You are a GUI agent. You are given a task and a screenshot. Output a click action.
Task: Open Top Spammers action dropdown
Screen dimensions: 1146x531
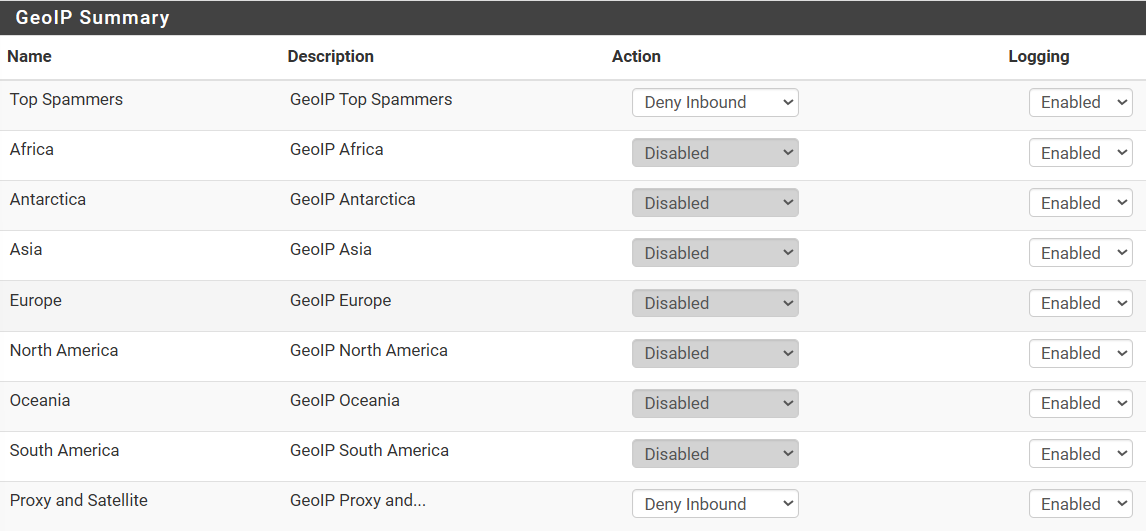point(715,102)
